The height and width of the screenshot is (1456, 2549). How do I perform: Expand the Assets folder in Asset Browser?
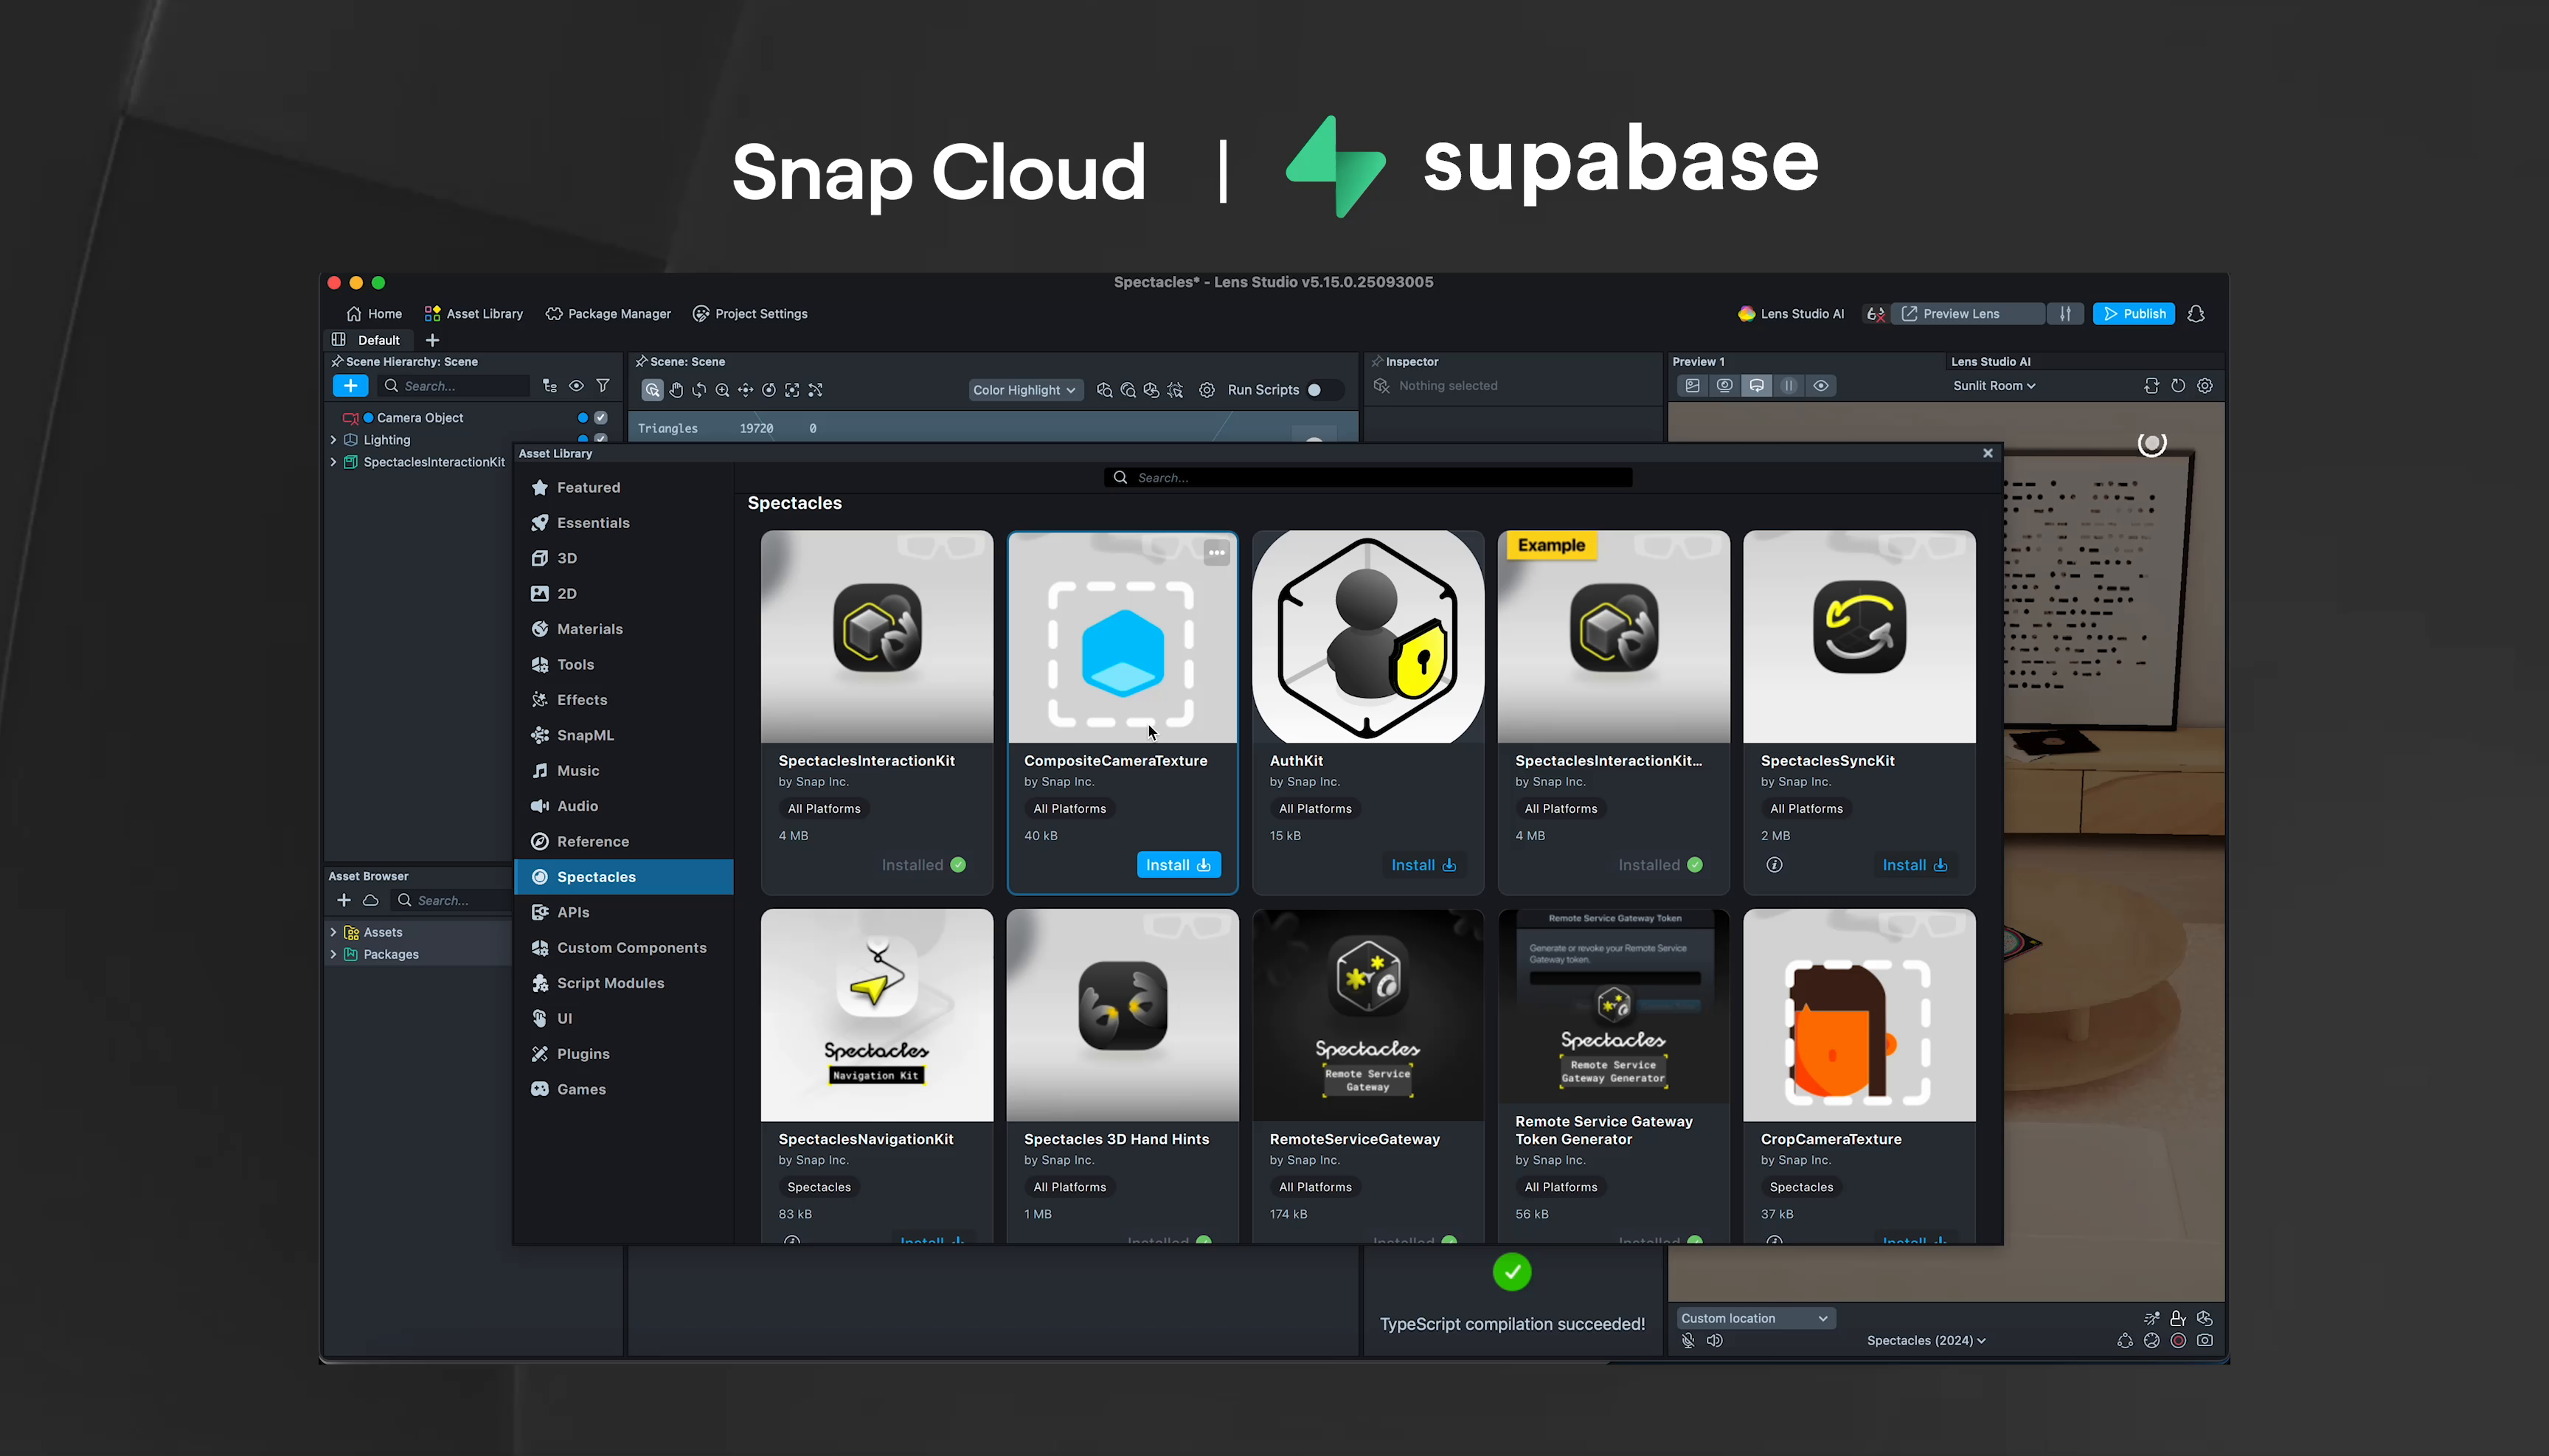(333, 932)
